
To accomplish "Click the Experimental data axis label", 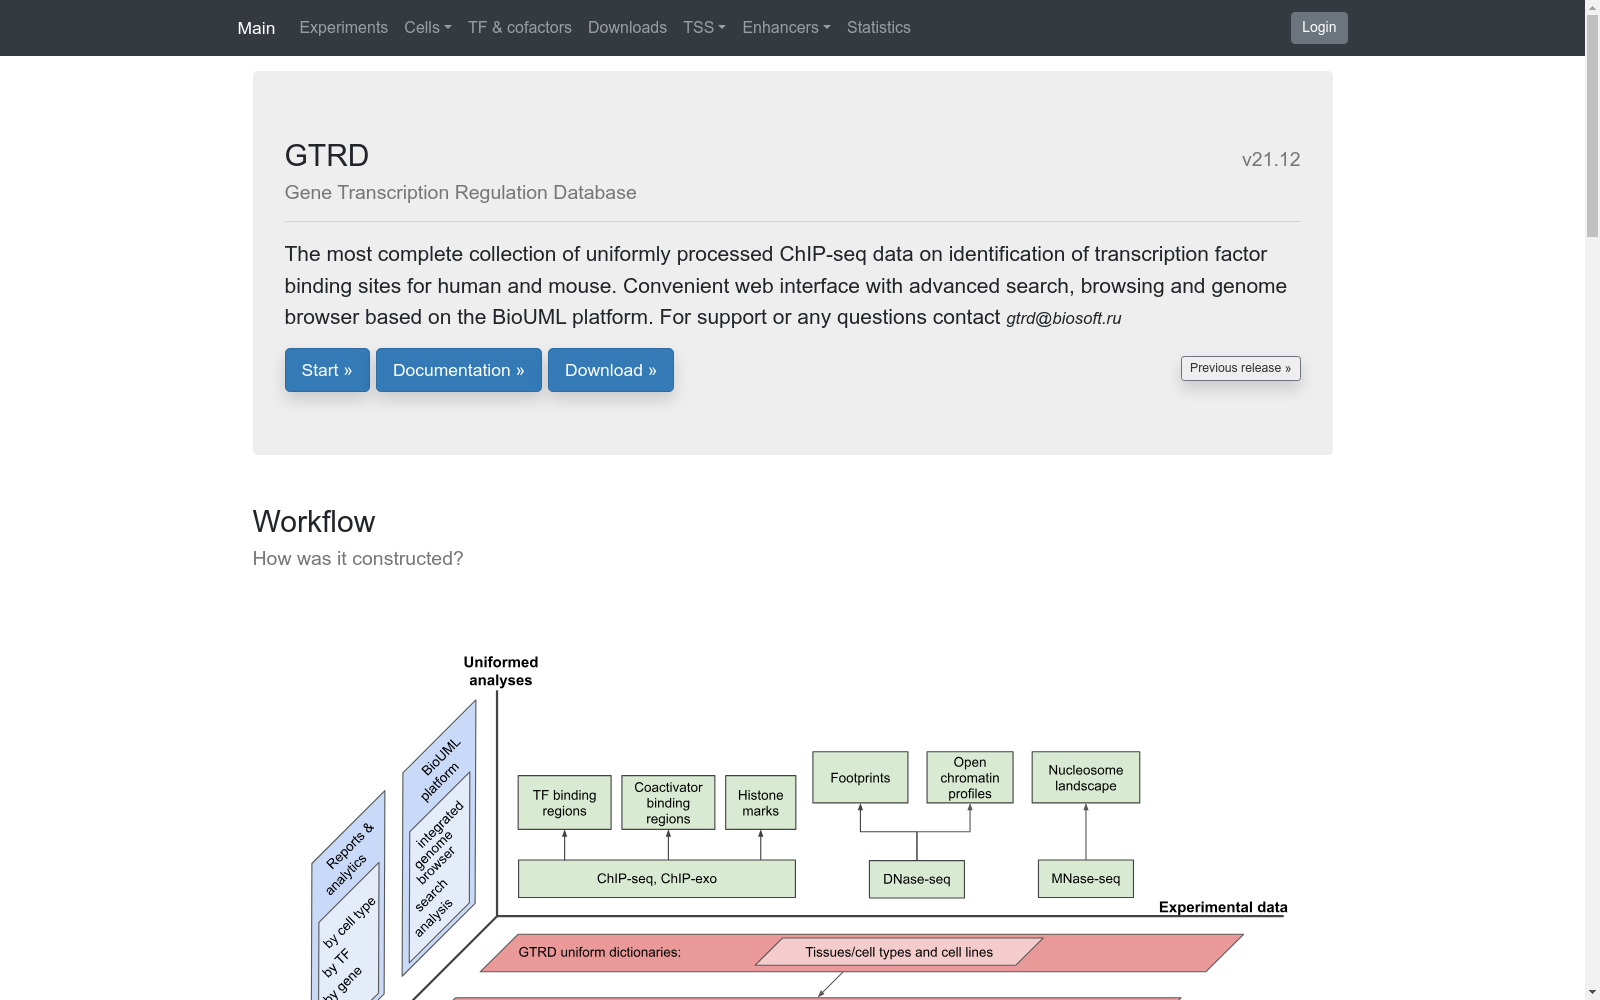I will [1223, 907].
